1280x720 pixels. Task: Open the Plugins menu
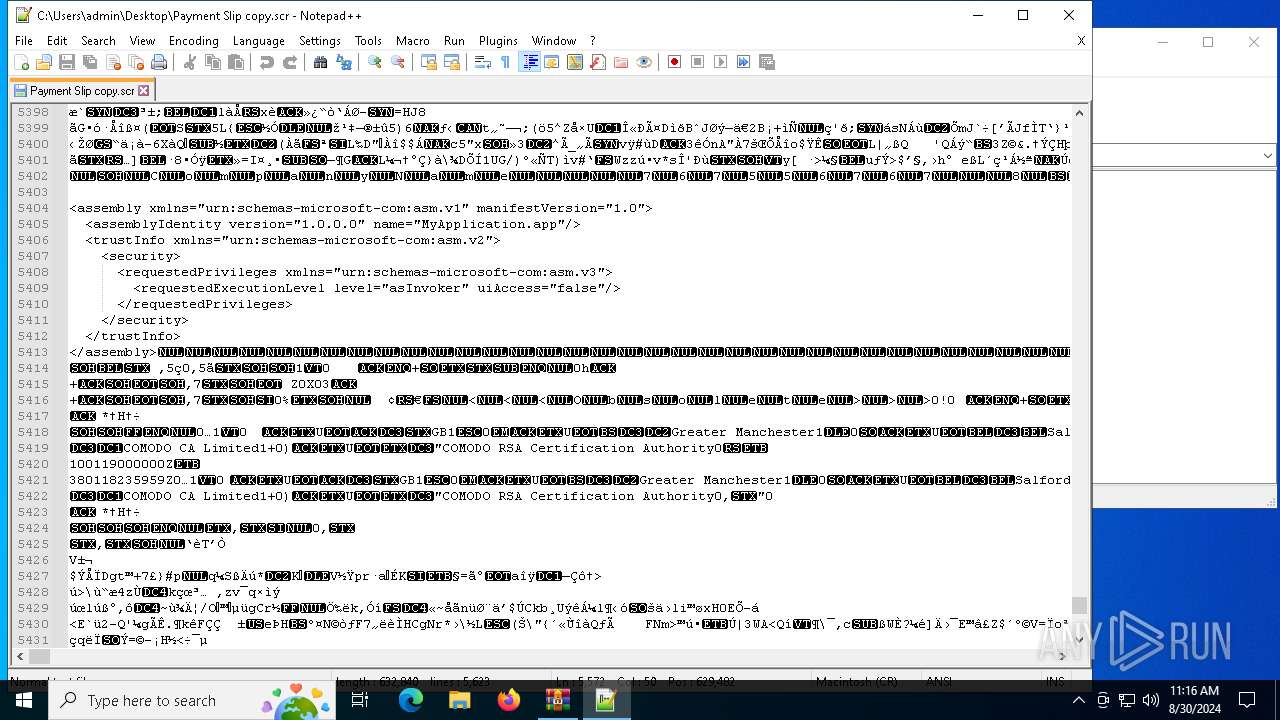click(498, 41)
